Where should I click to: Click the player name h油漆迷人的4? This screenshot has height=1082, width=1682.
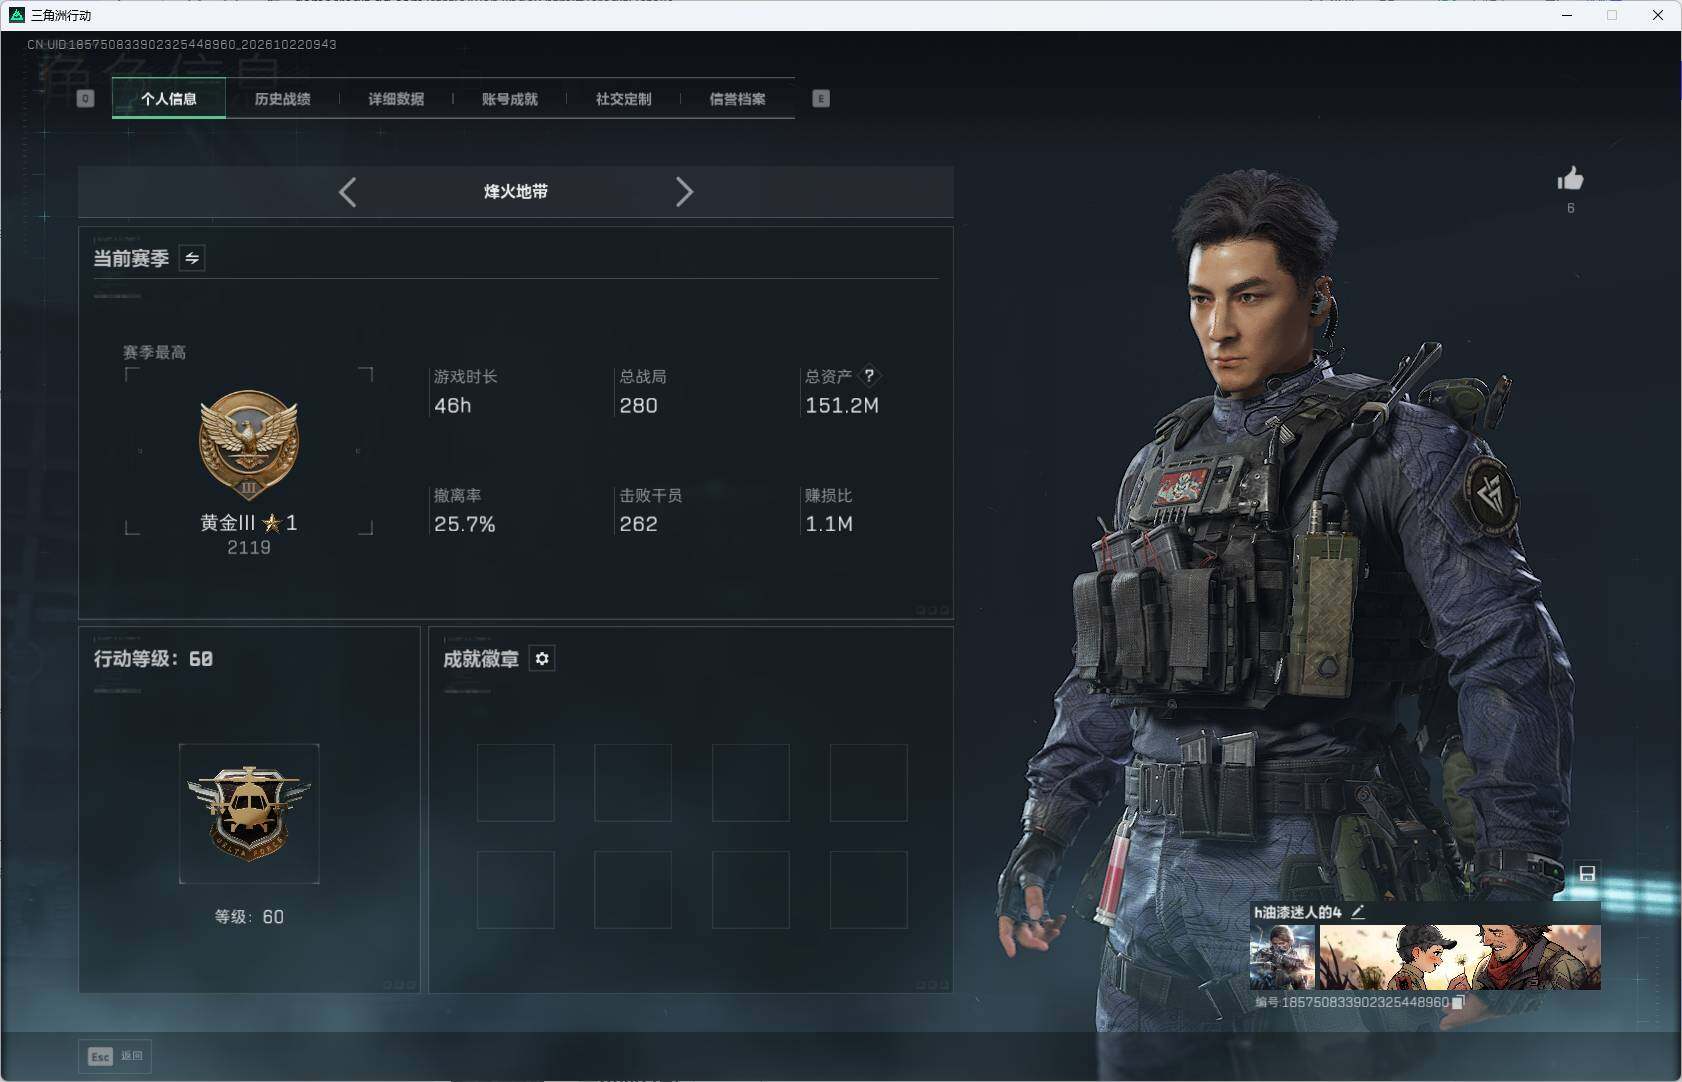click(x=1298, y=912)
